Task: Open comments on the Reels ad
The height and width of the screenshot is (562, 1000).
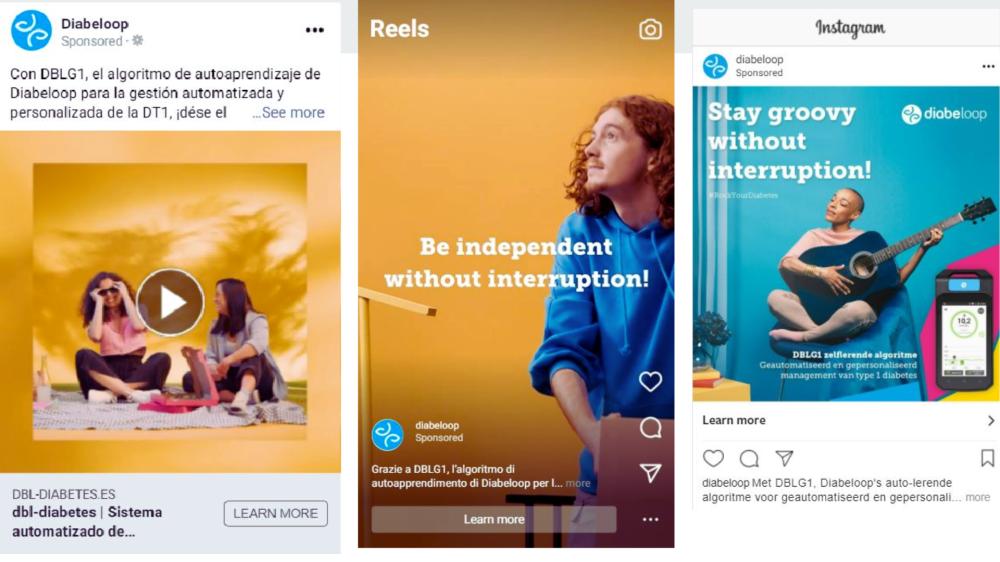Action: [651, 427]
